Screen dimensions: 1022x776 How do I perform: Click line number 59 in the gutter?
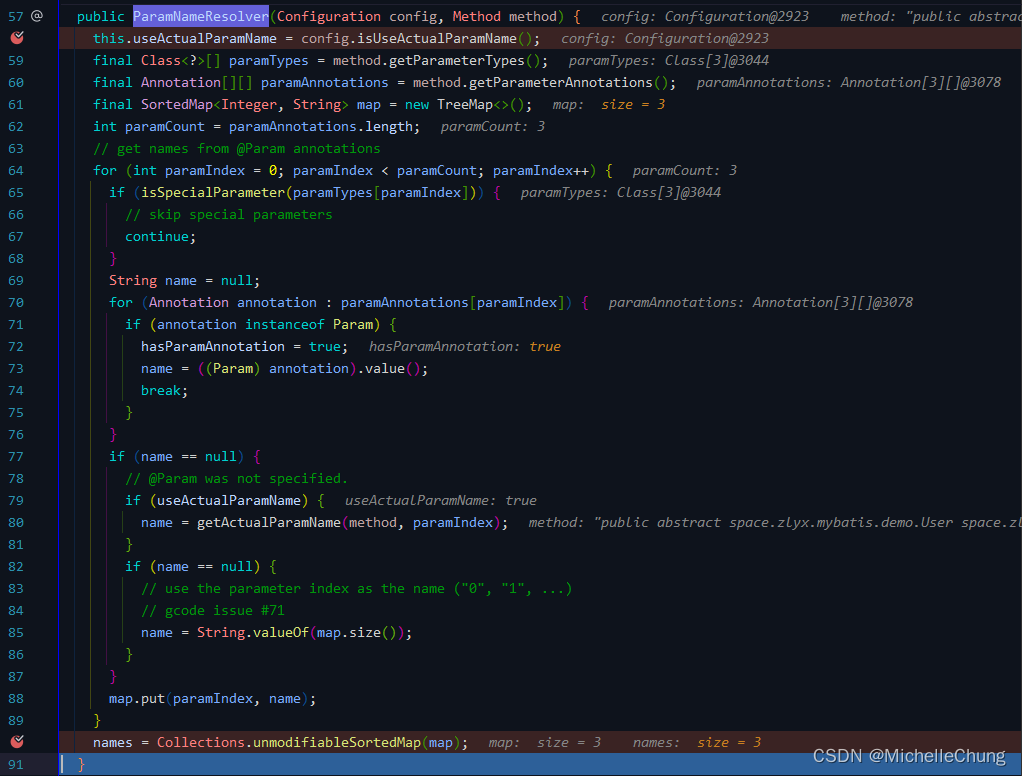point(16,61)
